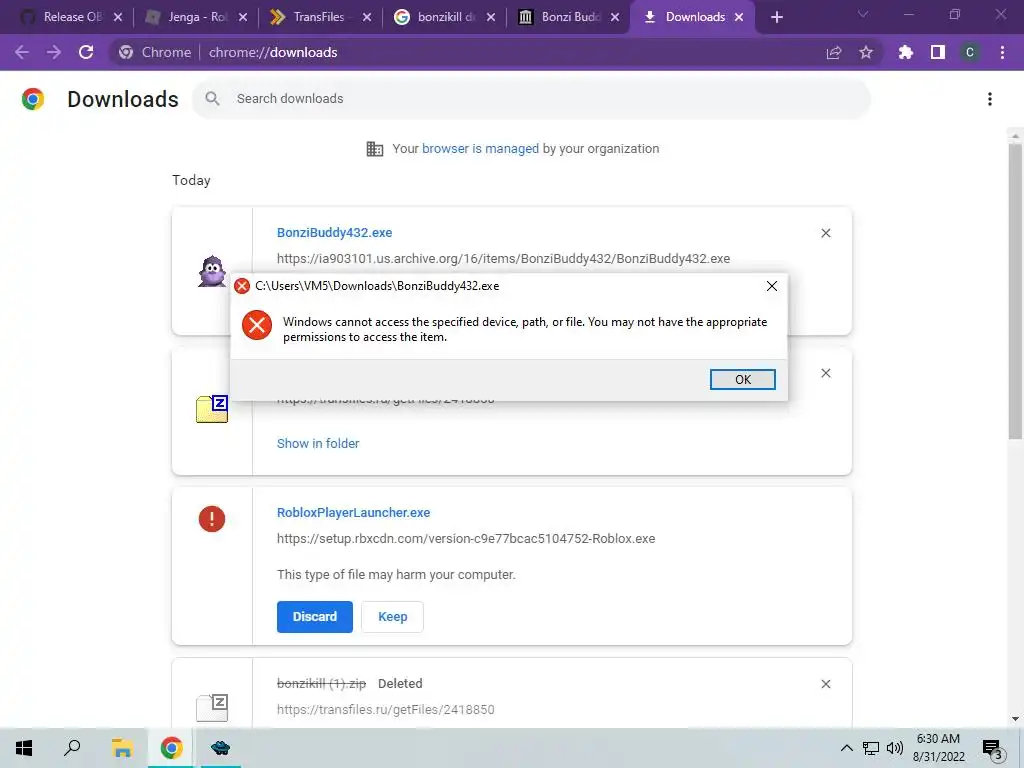1024x768 pixels.
Task: Close the Downloads tab
Action: pyautogui.click(x=739, y=18)
